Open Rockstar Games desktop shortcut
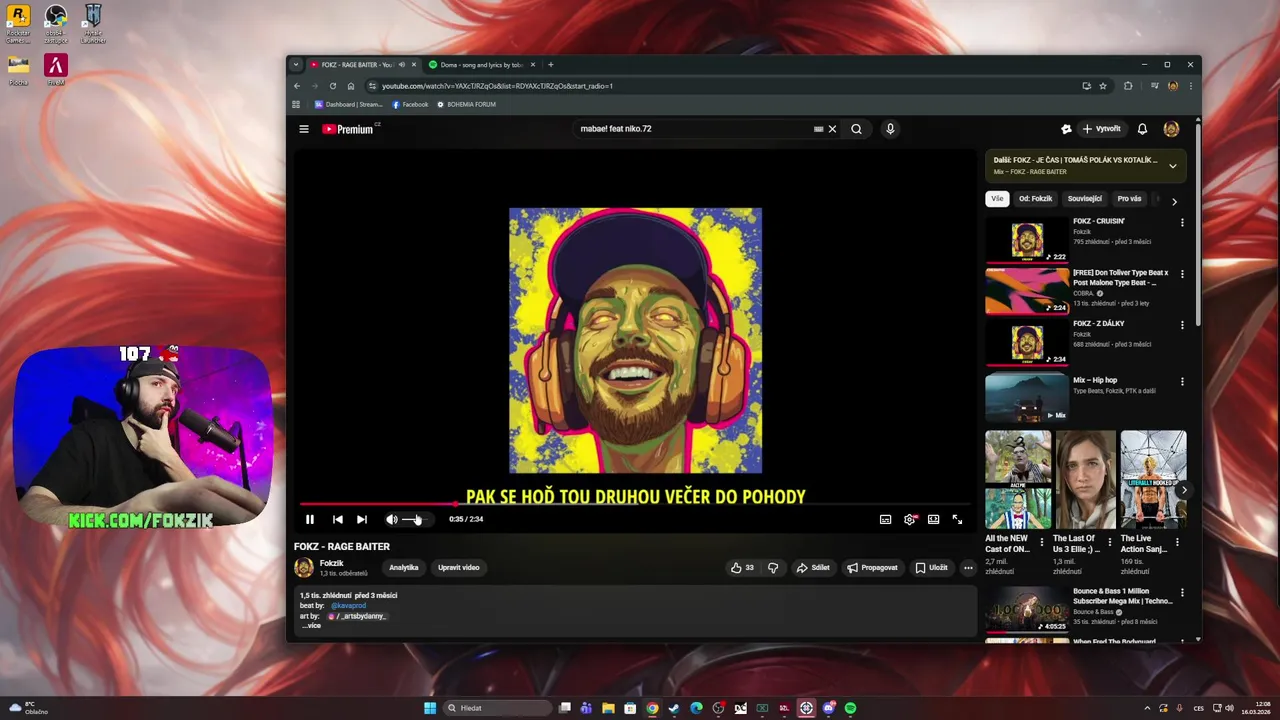This screenshot has width=1280, height=720. point(18,24)
